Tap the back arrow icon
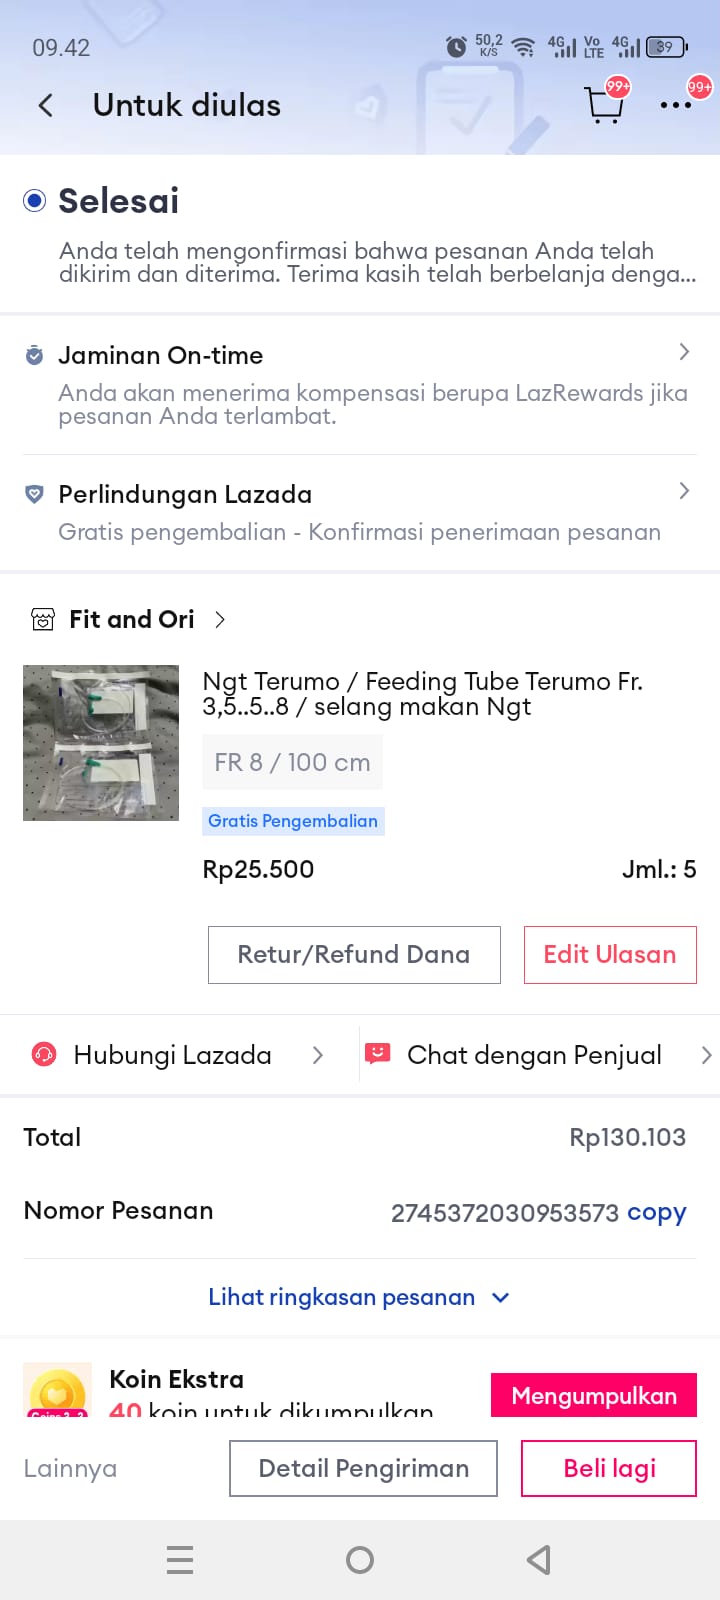The image size is (720, 1600). 46,106
